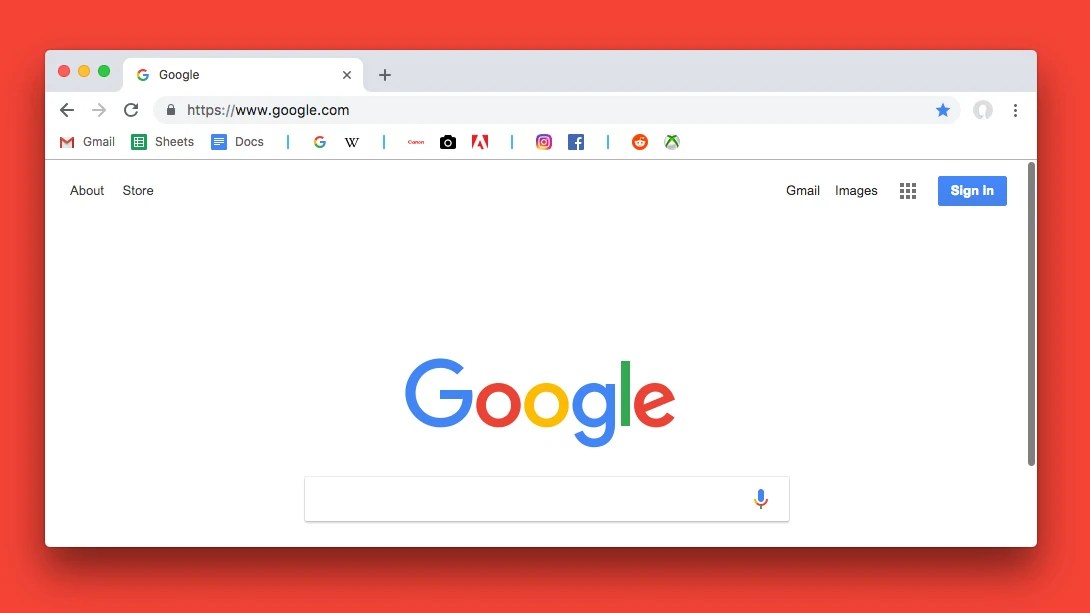
Task: Click the blue Sign in button
Action: pyautogui.click(x=972, y=191)
